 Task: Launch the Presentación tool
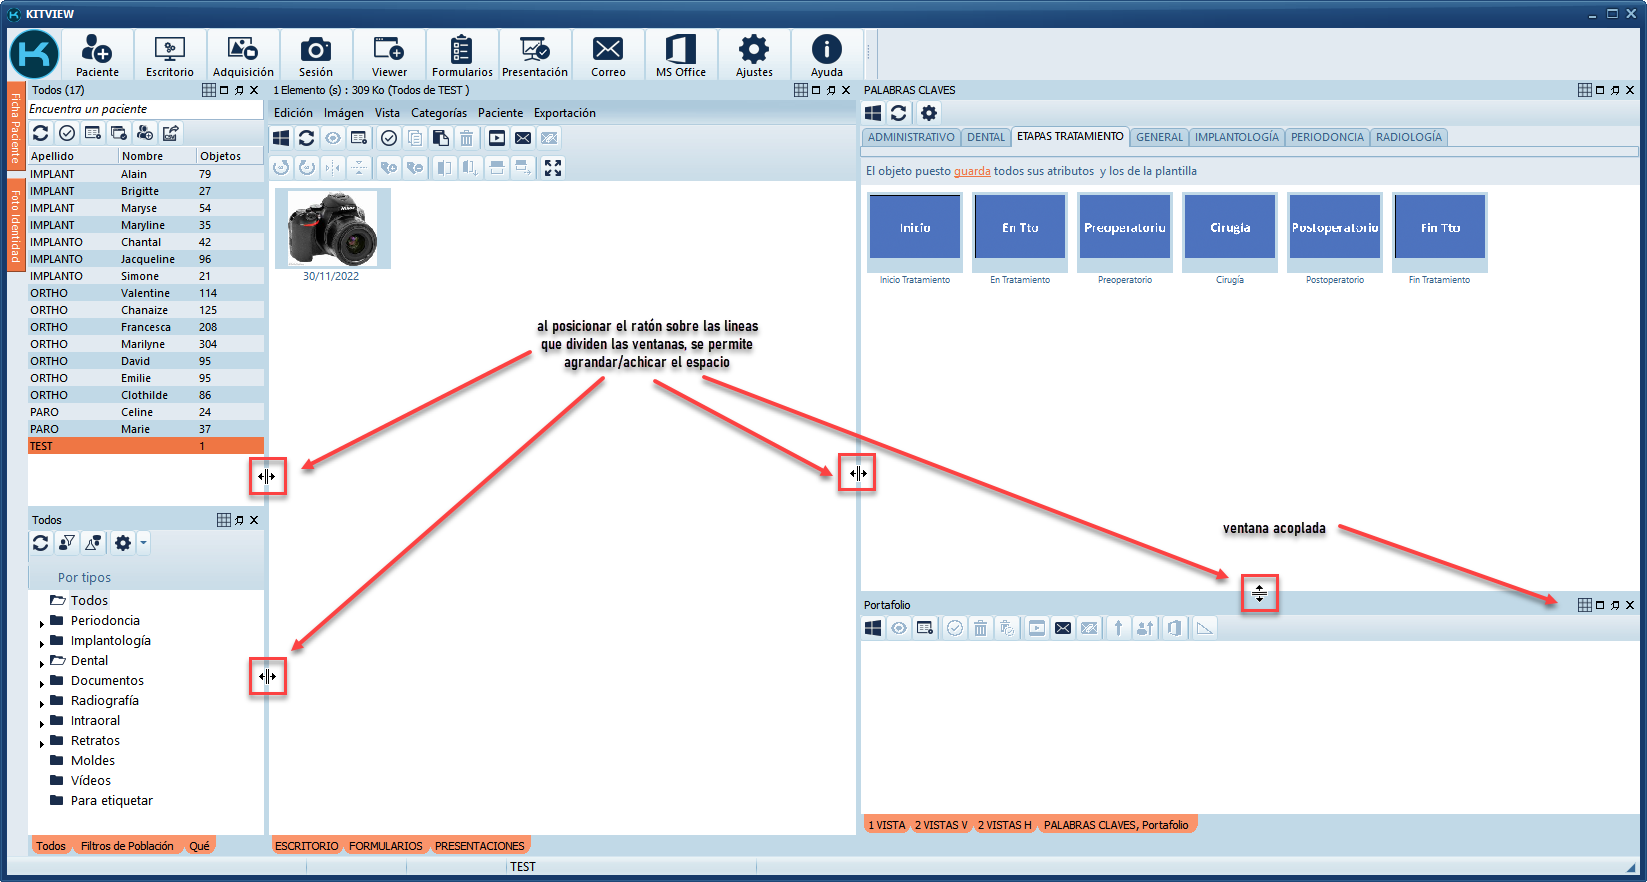coord(534,55)
